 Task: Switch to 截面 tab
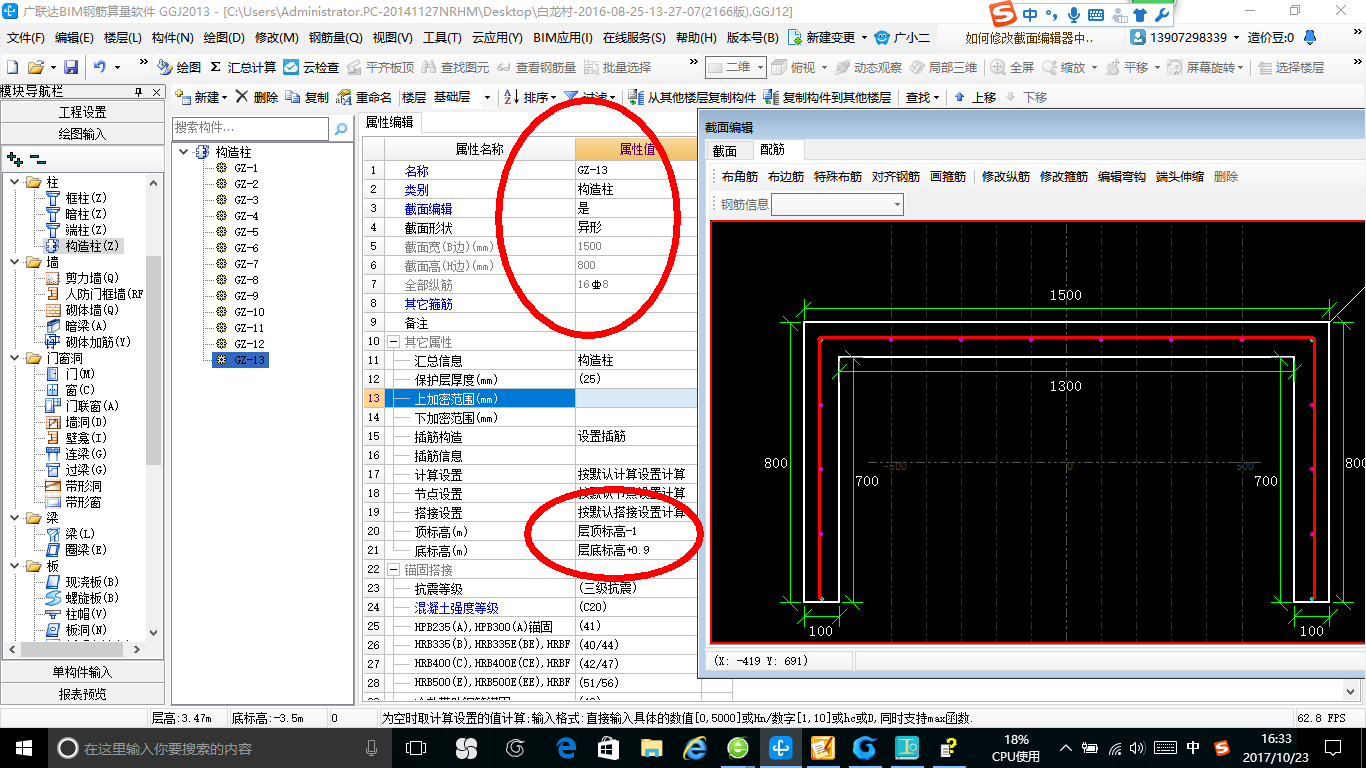pos(725,151)
